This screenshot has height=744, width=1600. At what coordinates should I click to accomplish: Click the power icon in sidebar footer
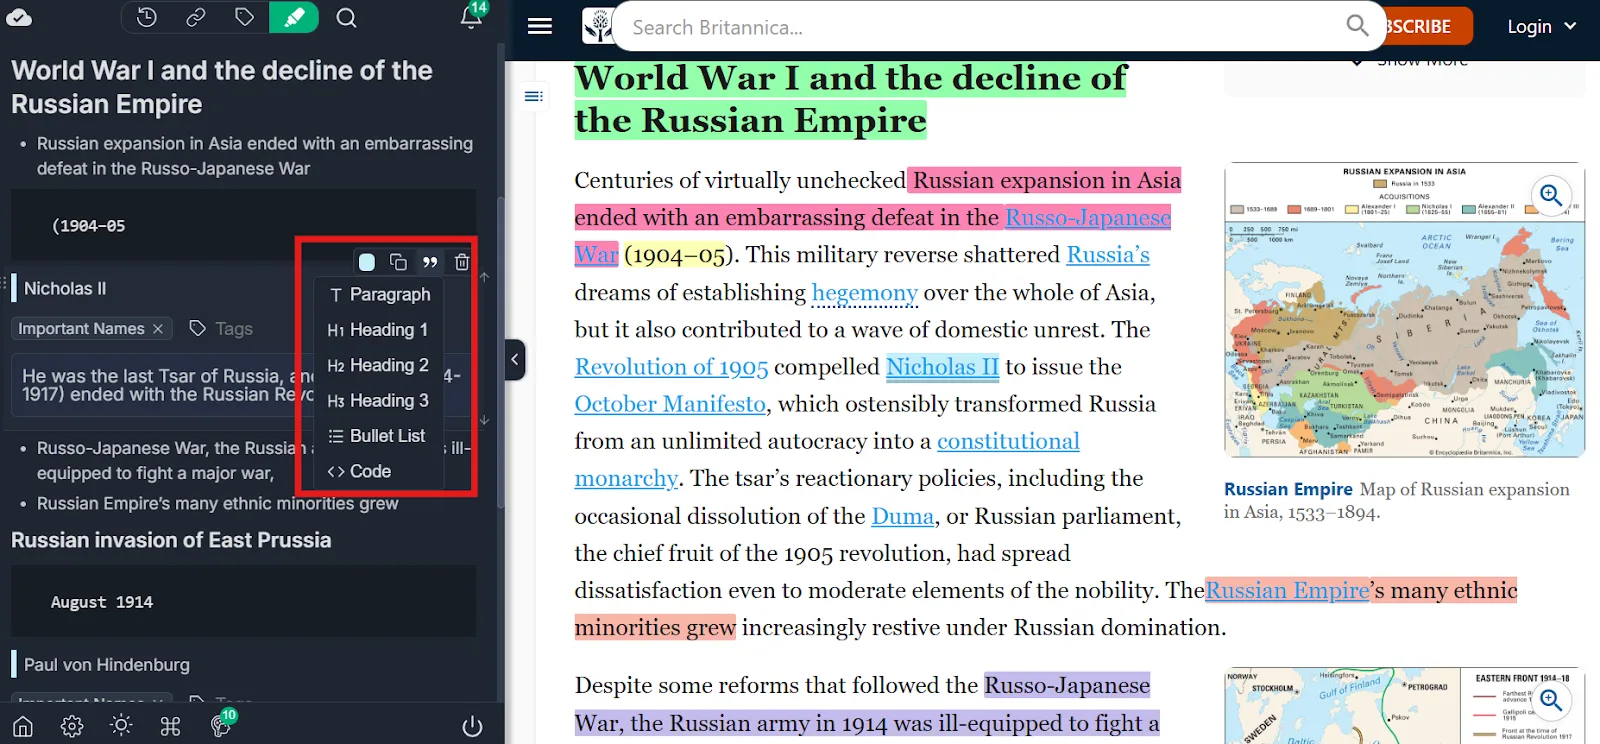point(472,726)
